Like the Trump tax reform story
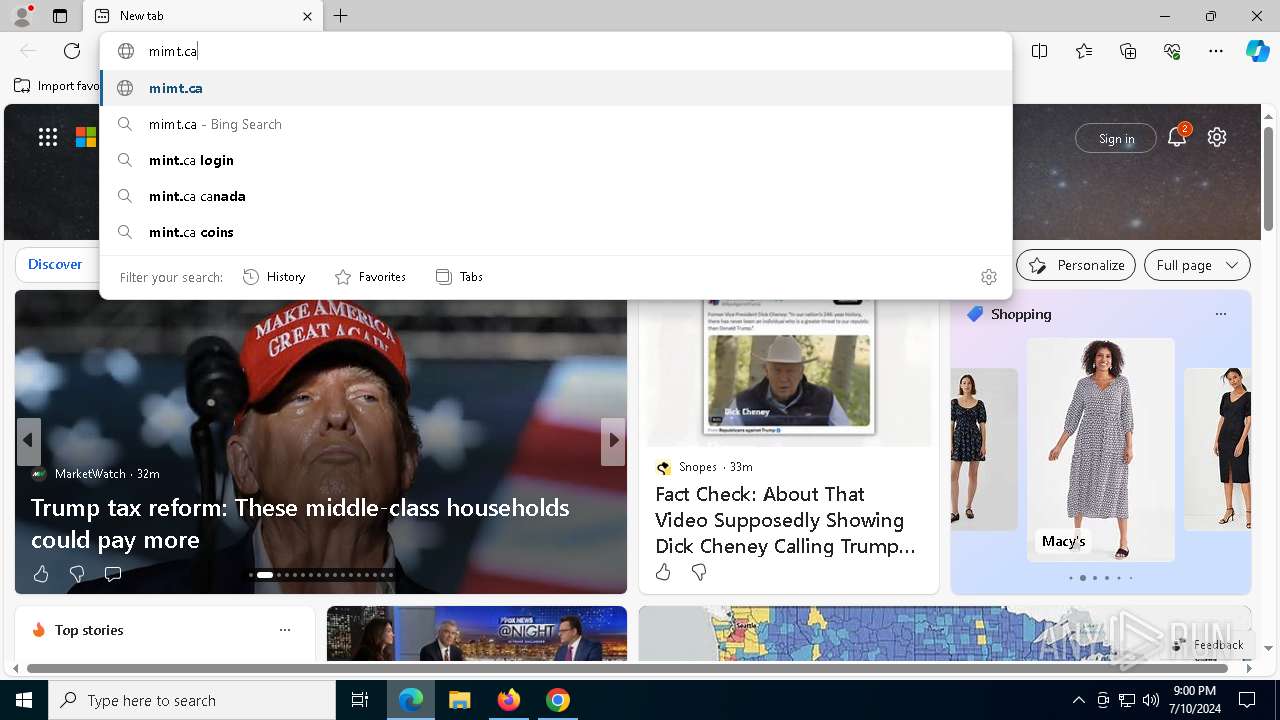 click(41, 574)
